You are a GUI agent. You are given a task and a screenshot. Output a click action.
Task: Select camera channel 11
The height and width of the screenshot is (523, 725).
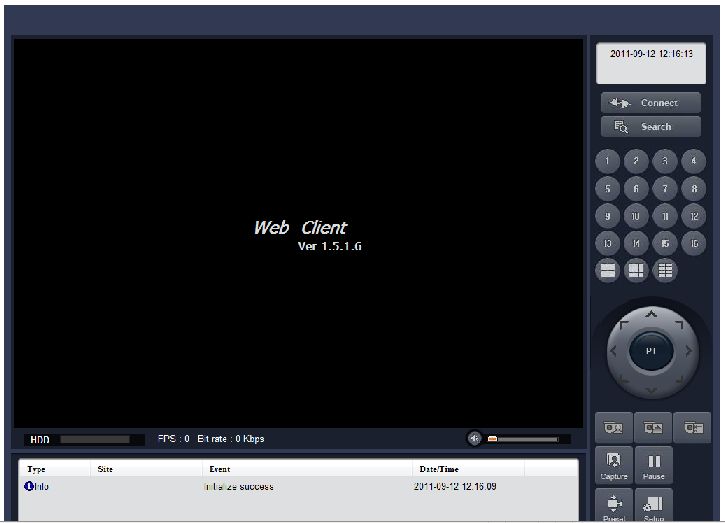[665, 216]
